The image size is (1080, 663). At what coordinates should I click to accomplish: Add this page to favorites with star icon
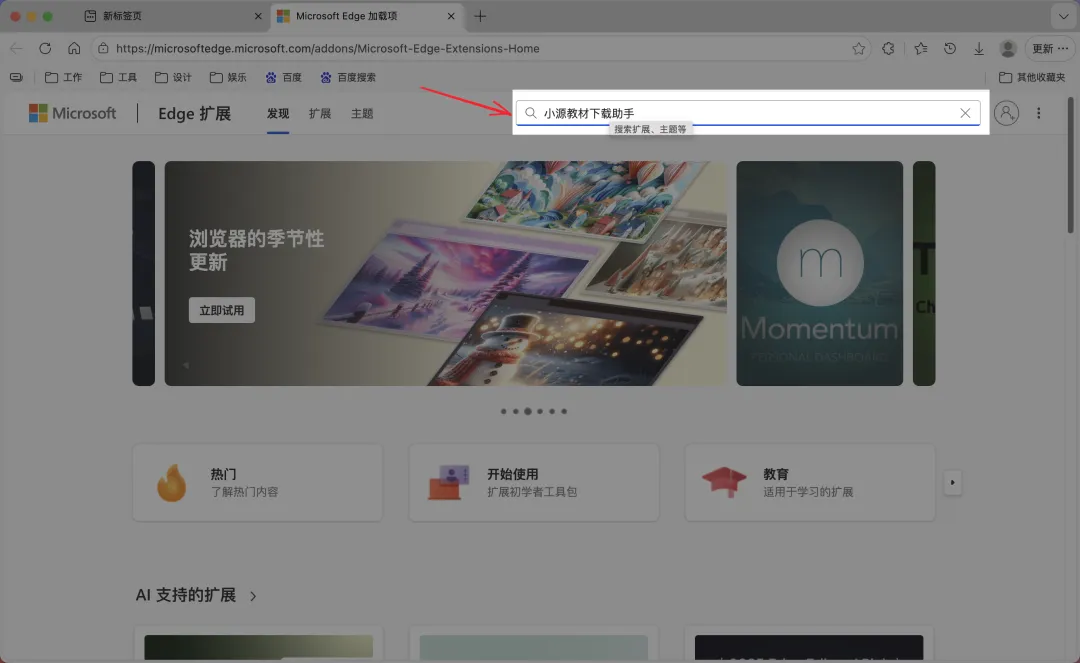click(x=858, y=48)
